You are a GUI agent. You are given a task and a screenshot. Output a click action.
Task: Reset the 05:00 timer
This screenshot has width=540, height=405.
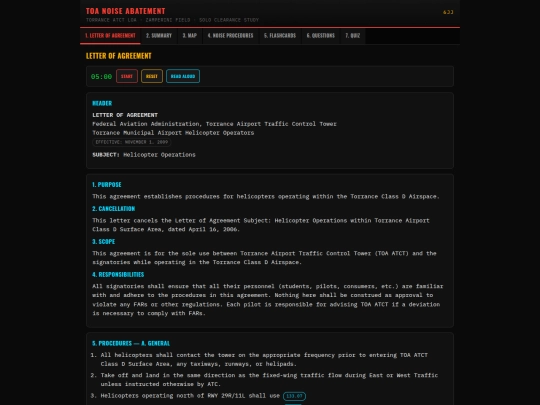[152, 76]
